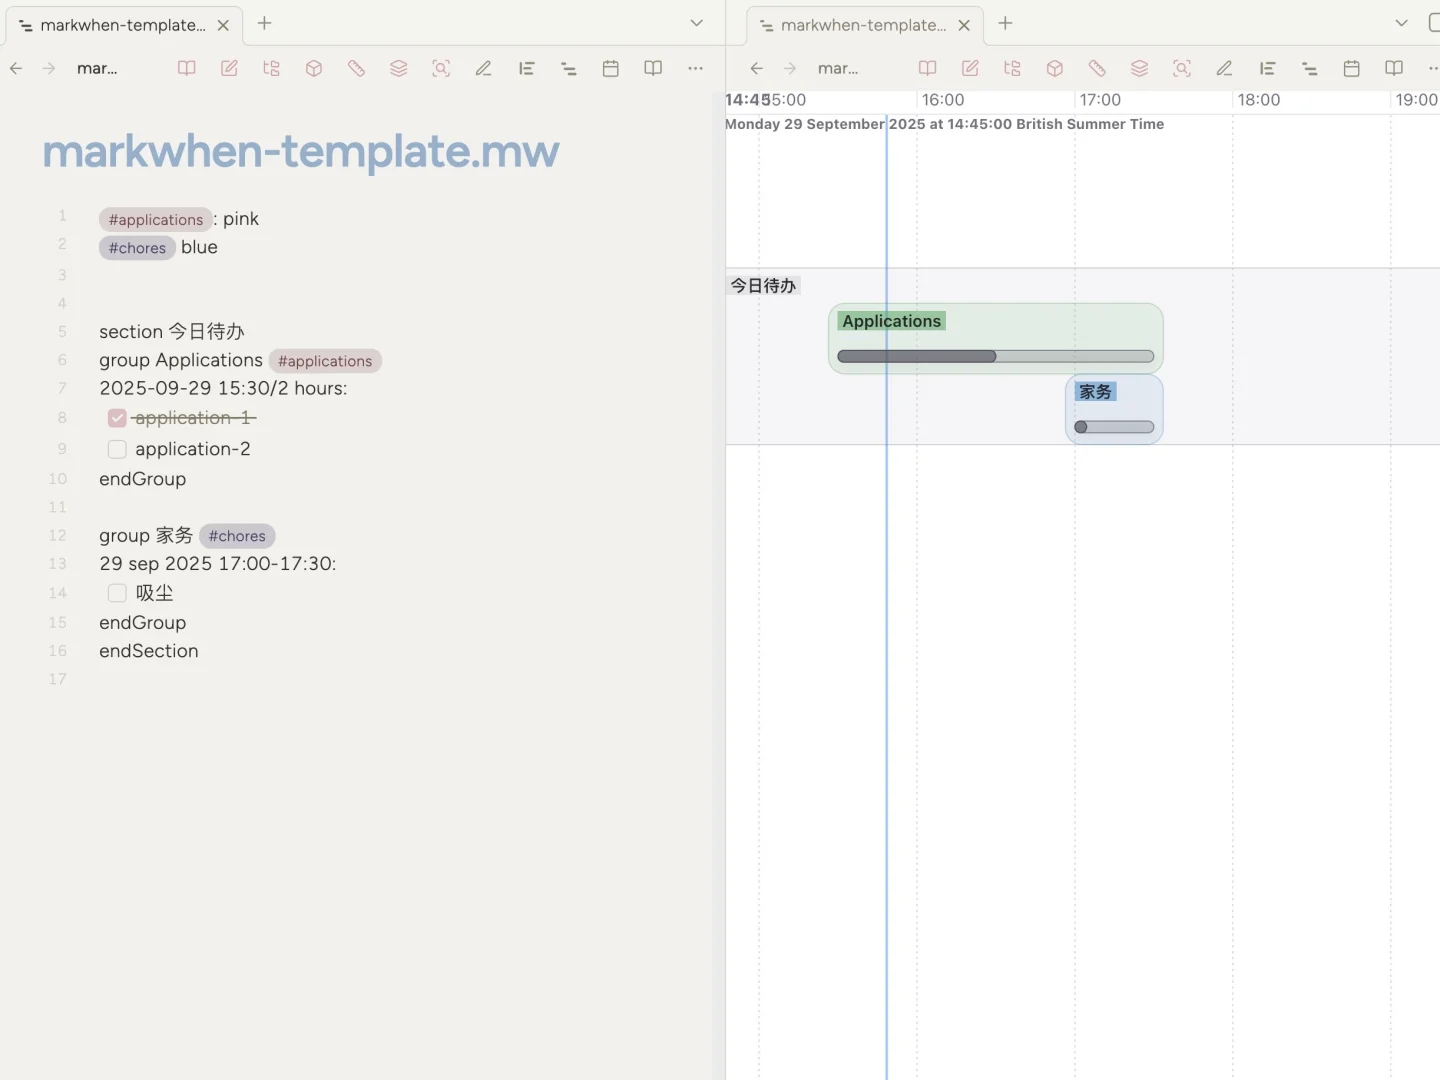Check the application-2 checkbox
The image size is (1440, 1080).
[117, 449]
